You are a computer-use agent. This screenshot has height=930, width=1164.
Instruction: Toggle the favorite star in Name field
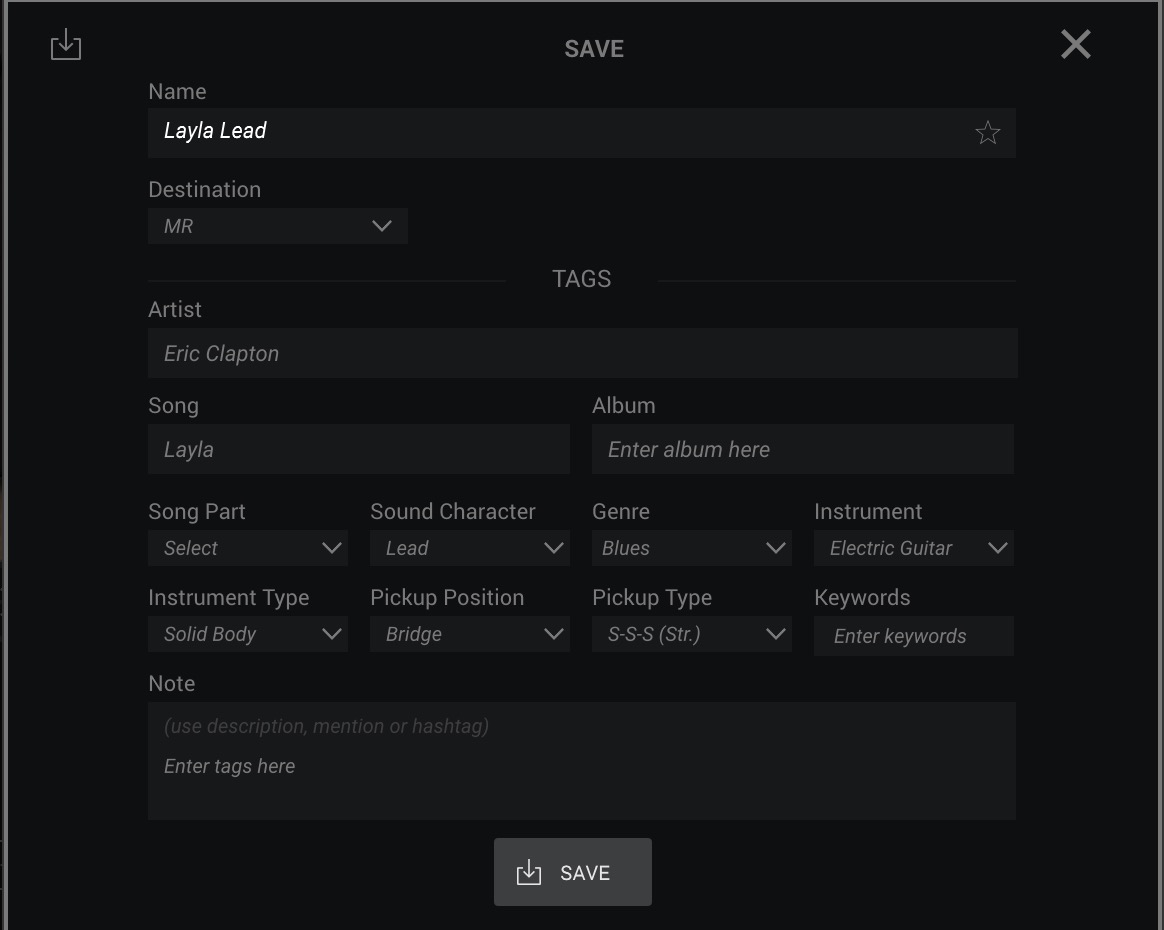click(987, 133)
